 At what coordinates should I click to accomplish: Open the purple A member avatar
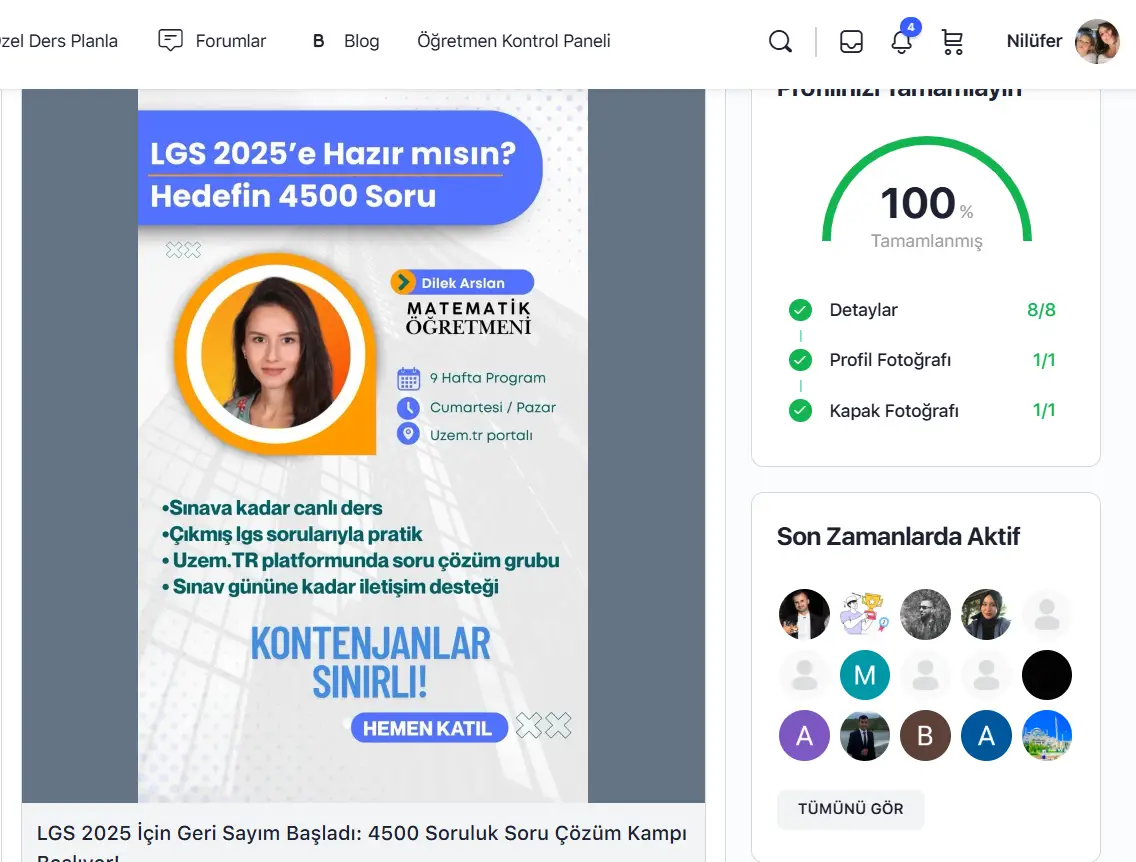tap(804, 736)
